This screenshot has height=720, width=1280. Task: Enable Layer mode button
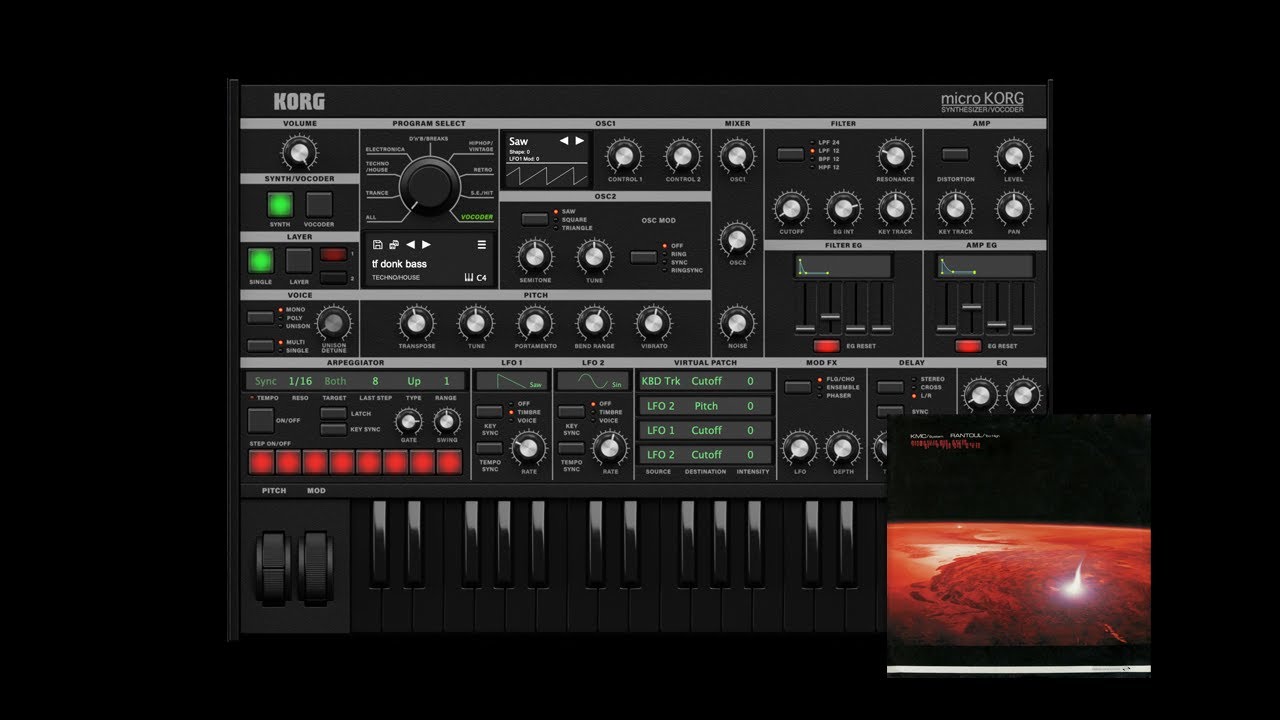point(299,261)
